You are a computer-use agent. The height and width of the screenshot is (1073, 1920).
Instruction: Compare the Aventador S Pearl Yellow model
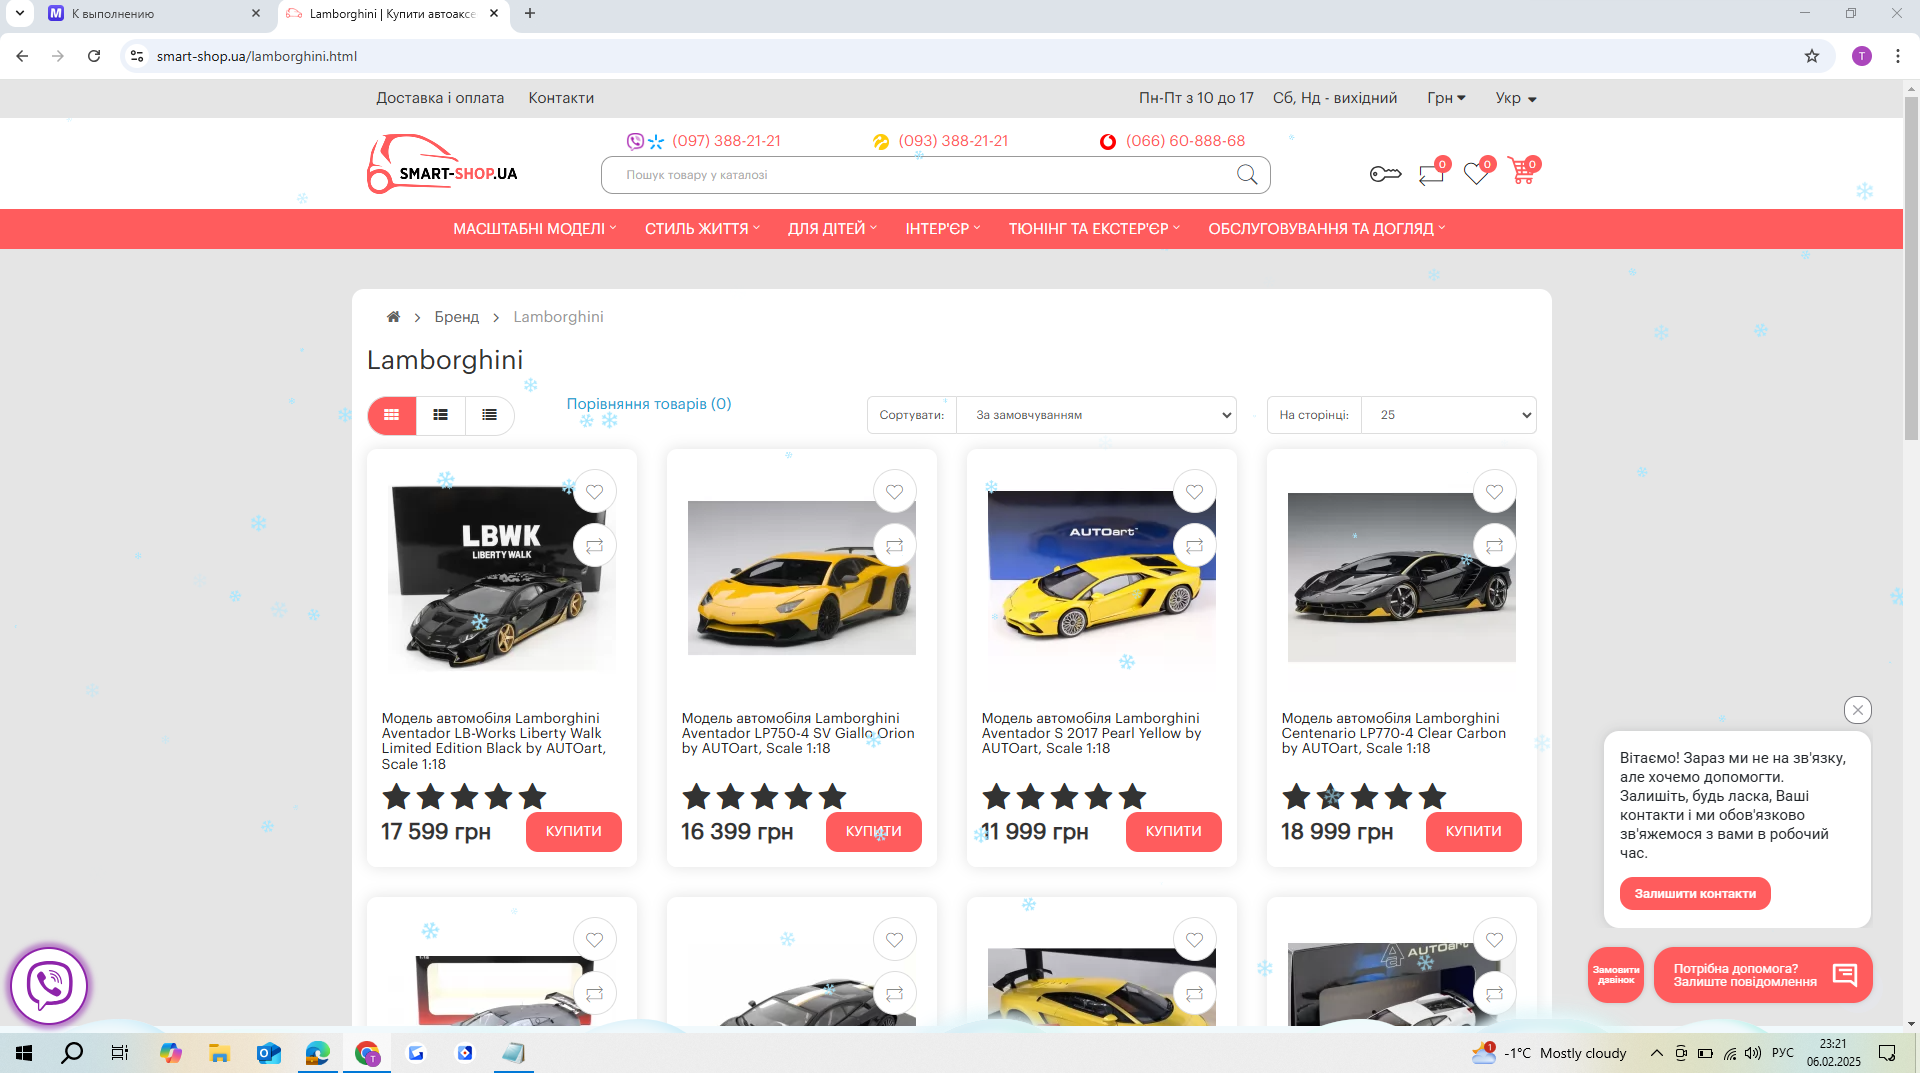[1195, 546]
